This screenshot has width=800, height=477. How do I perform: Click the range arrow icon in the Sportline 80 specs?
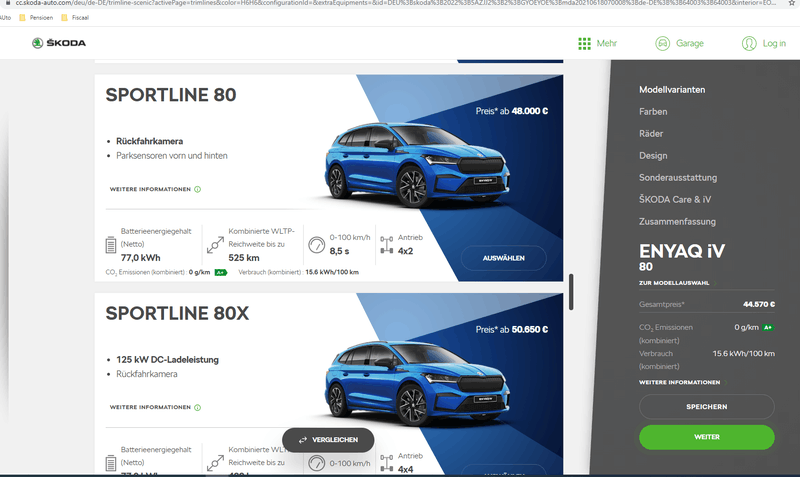coord(215,245)
